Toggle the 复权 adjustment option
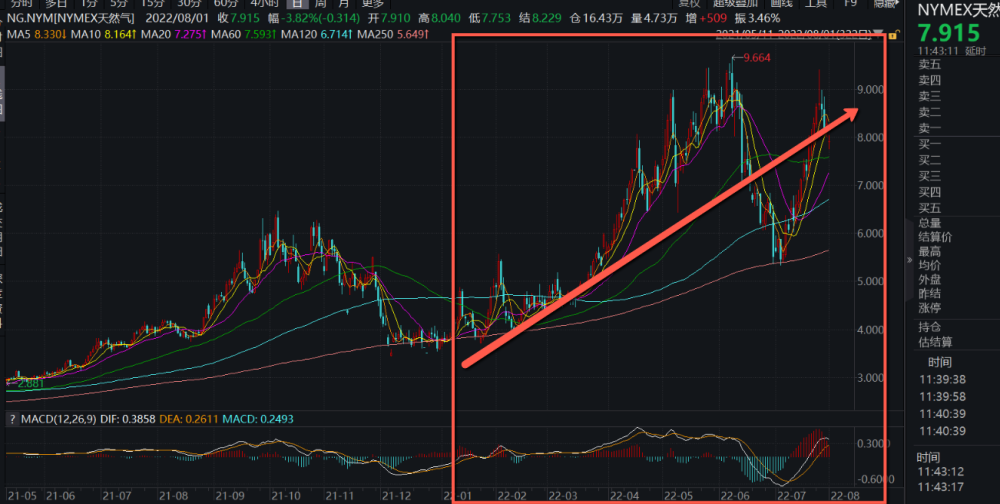1000x504 pixels. [688, 3]
